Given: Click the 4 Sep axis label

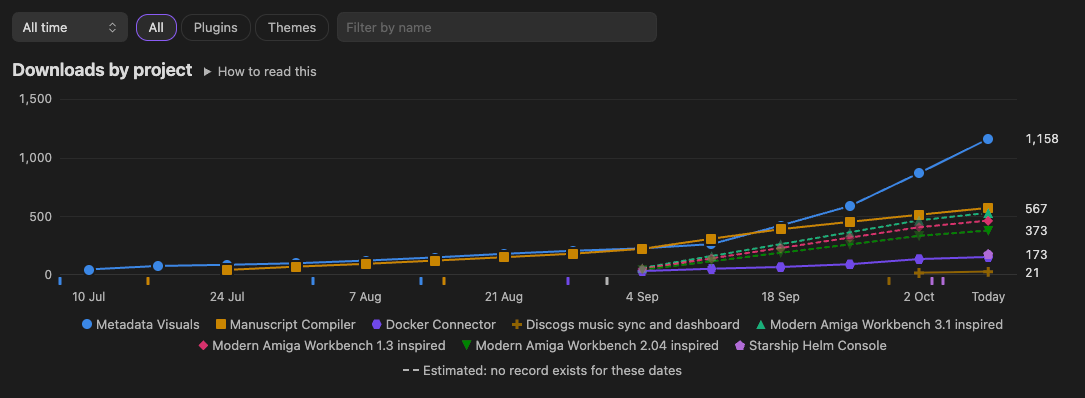Looking at the screenshot, I should [x=642, y=297].
